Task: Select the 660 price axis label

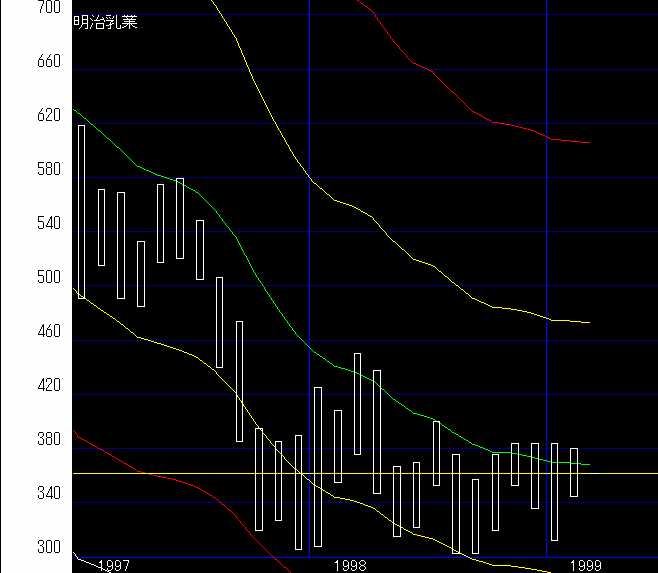Action: pyautogui.click(x=20, y=62)
